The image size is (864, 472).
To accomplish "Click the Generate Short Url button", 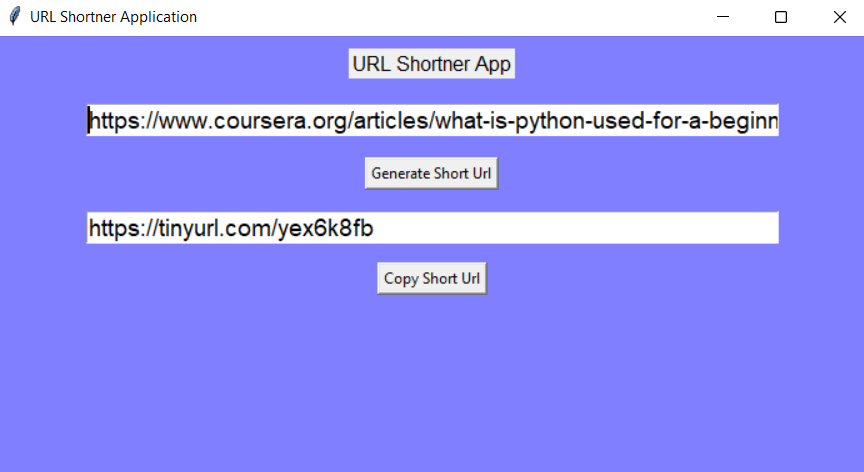I will tap(431, 173).
